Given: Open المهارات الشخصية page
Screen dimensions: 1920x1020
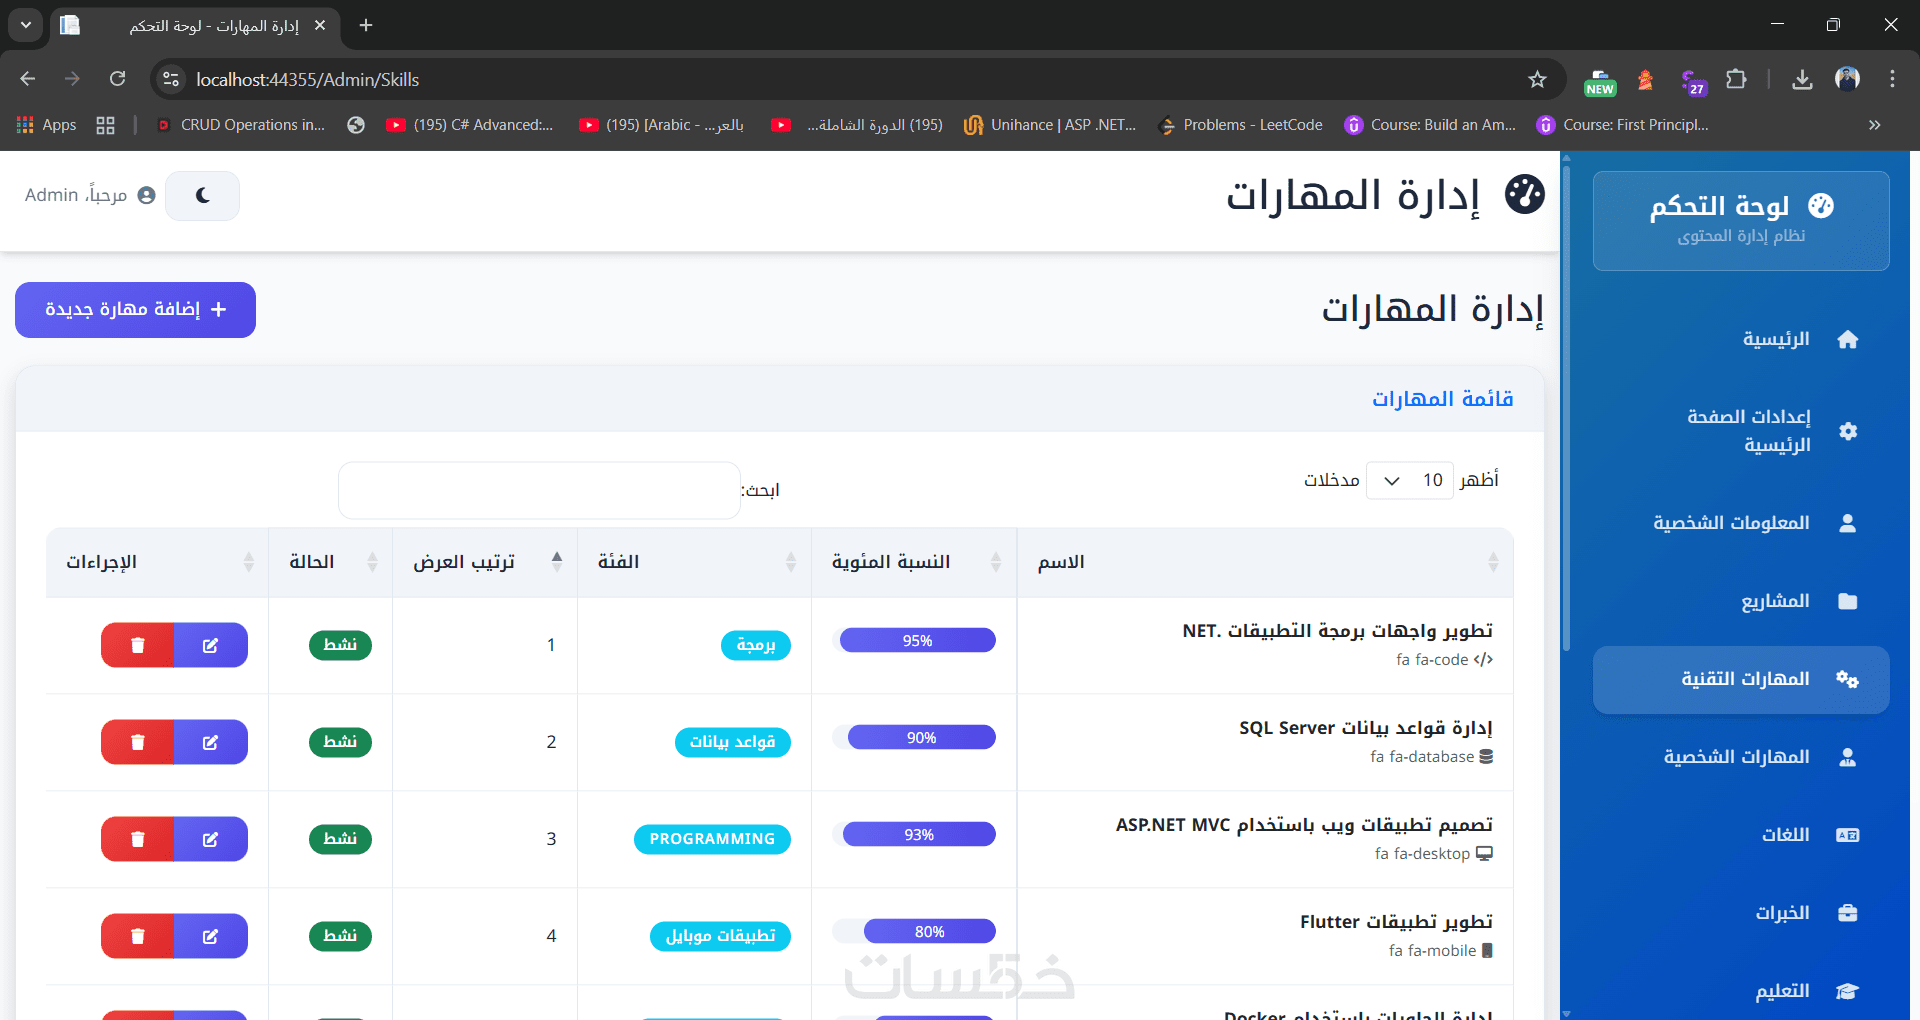Looking at the screenshot, I should [1742, 757].
